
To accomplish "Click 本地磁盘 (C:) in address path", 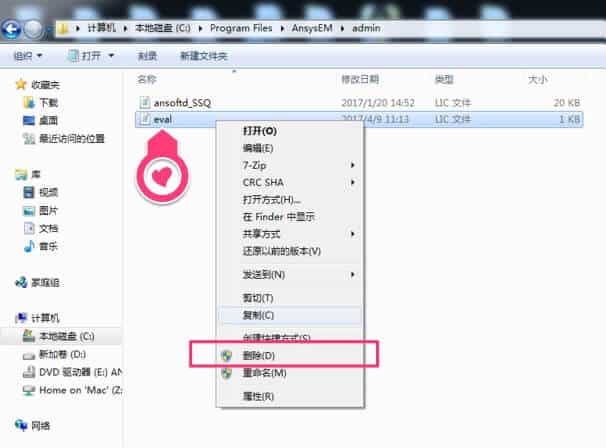I will pos(163,28).
